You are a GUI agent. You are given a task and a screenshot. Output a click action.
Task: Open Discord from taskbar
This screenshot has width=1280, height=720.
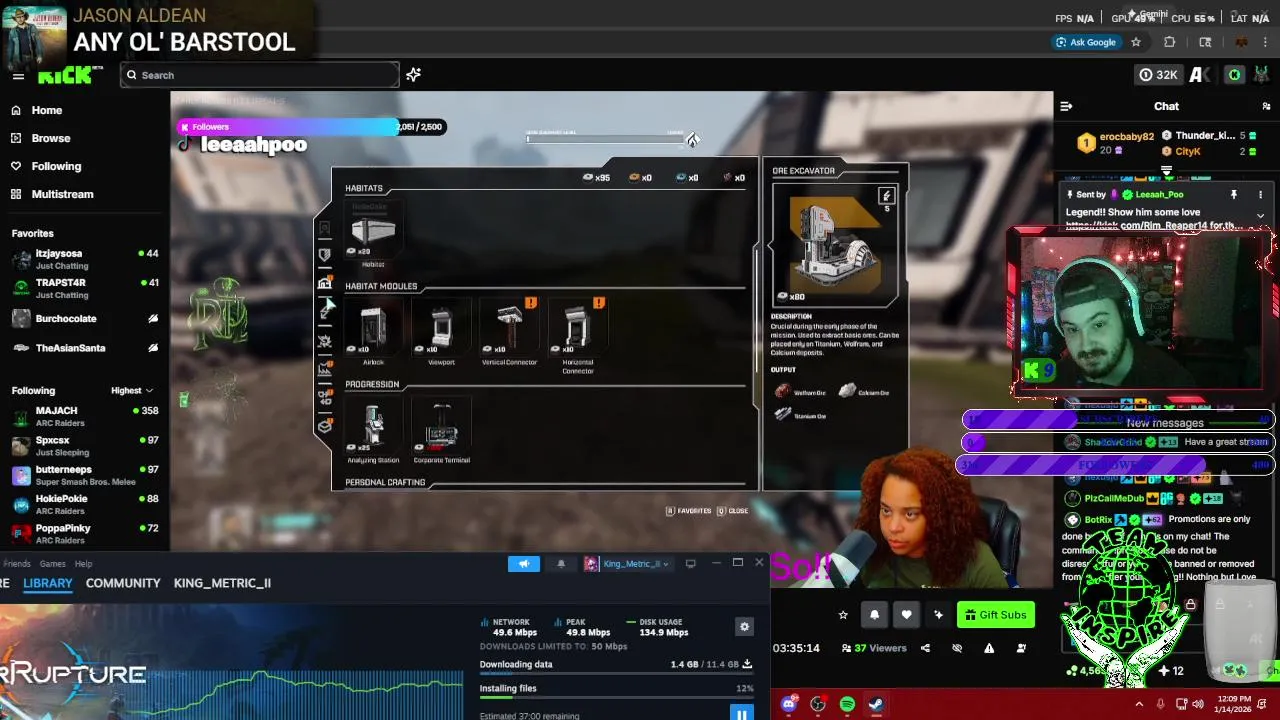[x=789, y=704]
